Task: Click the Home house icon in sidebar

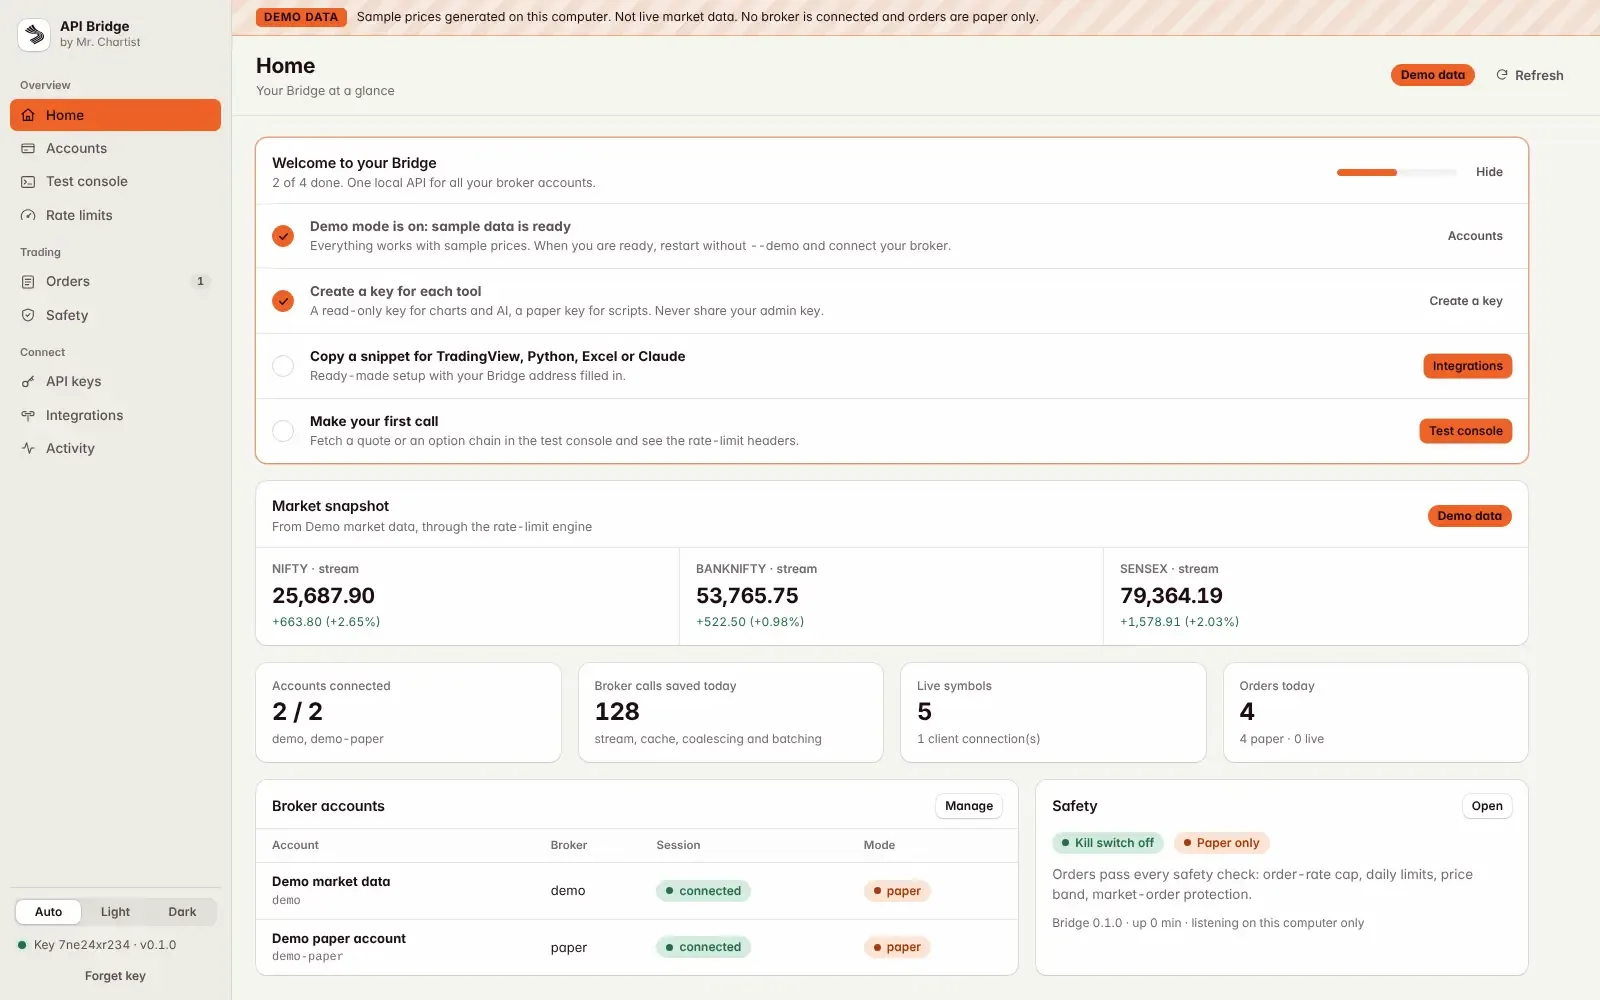Action: pos(28,115)
